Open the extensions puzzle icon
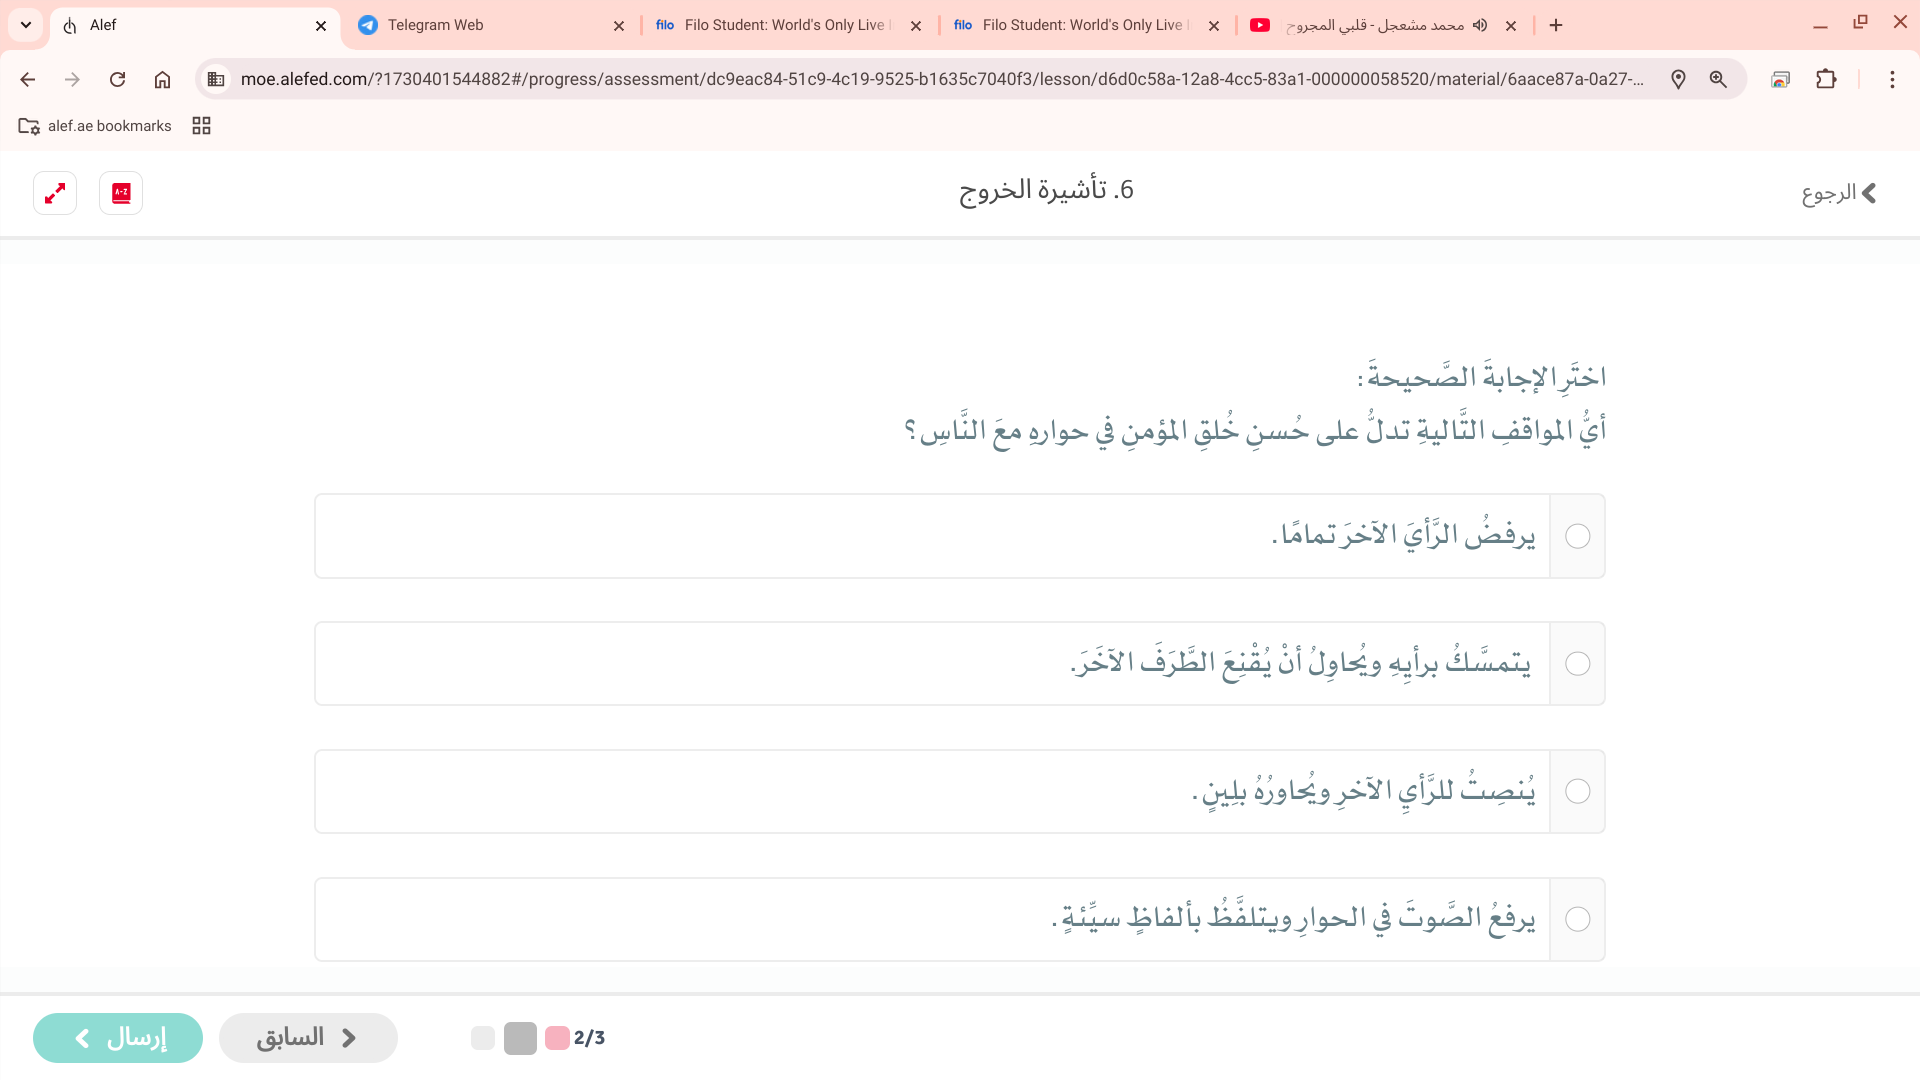This screenshot has height=1080, width=1920. pyautogui.click(x=1826, y=79)
